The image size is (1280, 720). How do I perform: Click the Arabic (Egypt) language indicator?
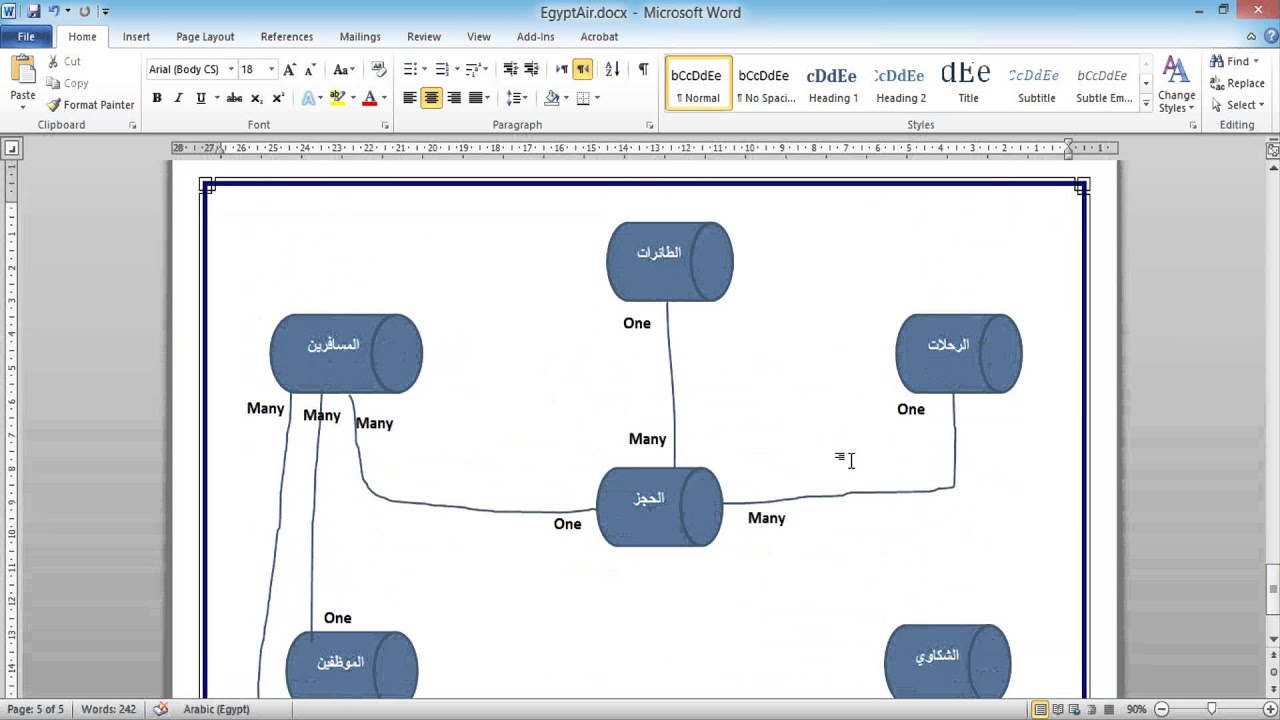[216, 709]
